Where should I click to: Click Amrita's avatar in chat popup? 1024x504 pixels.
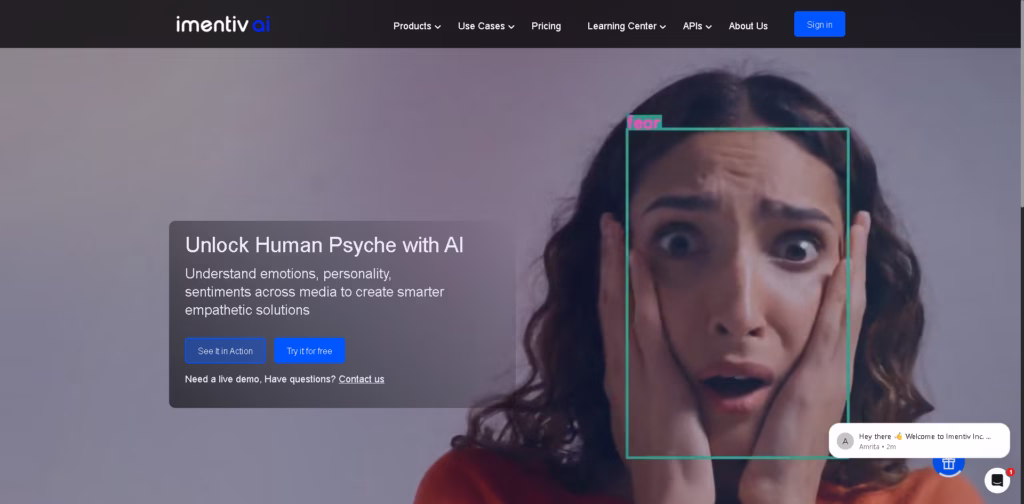click(845, 441)
